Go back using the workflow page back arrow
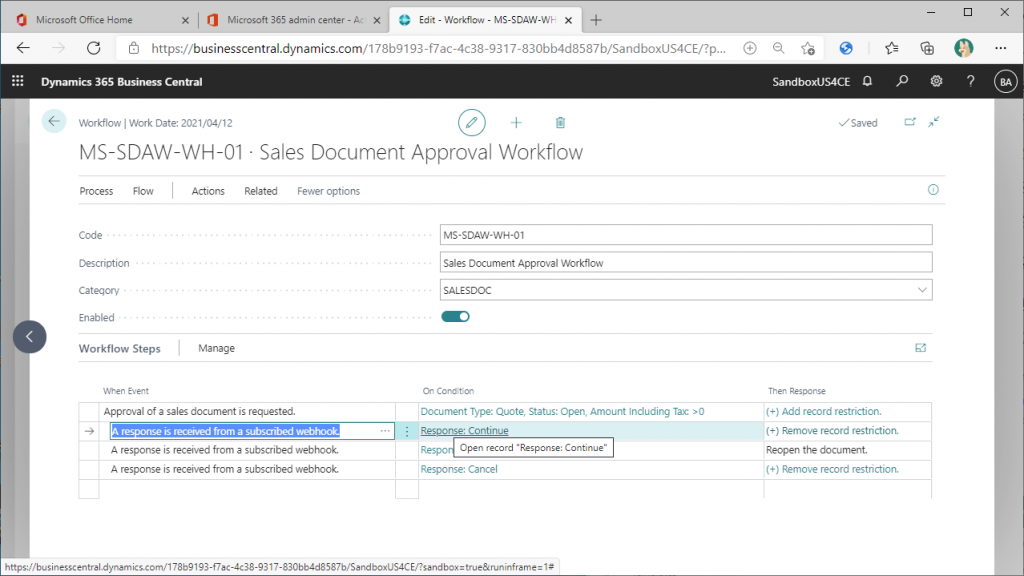1024x576 pixels. 54,121
